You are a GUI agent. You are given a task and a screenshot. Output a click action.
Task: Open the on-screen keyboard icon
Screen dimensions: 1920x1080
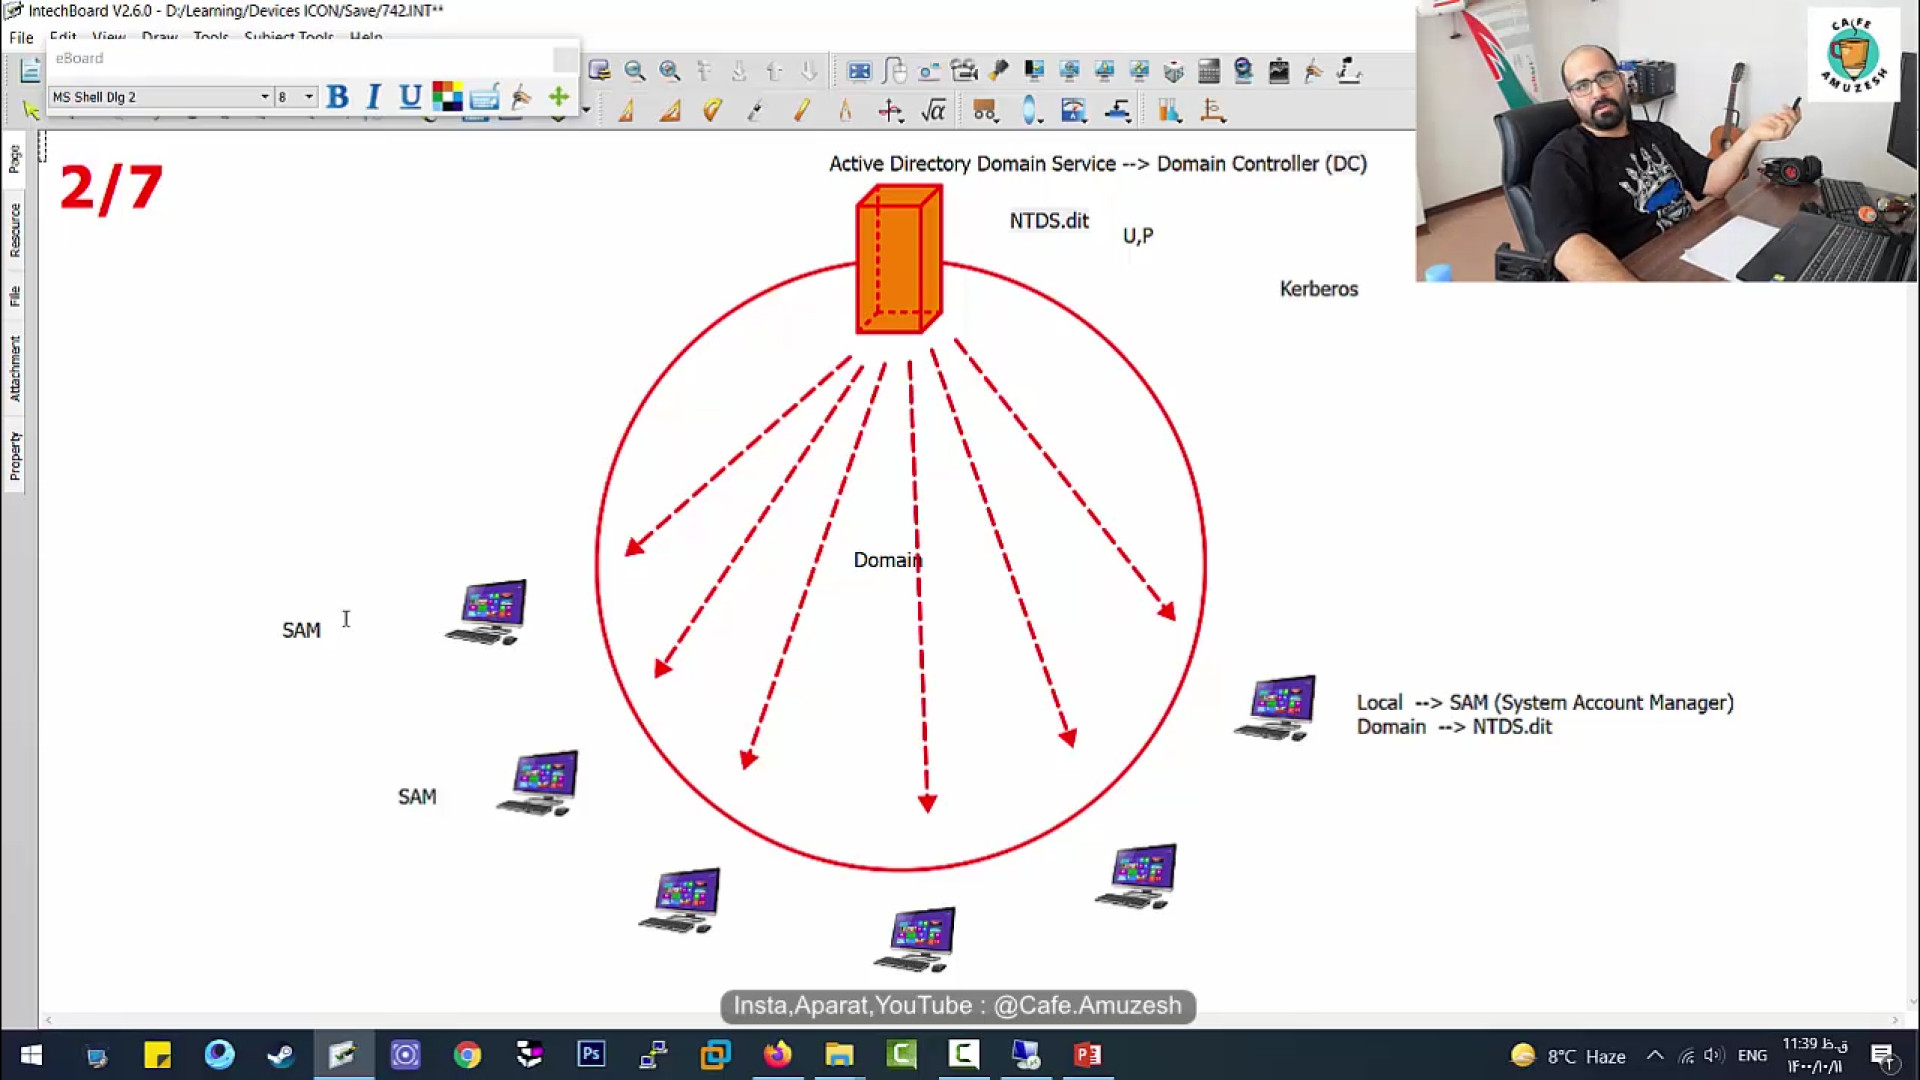(484, 97)
